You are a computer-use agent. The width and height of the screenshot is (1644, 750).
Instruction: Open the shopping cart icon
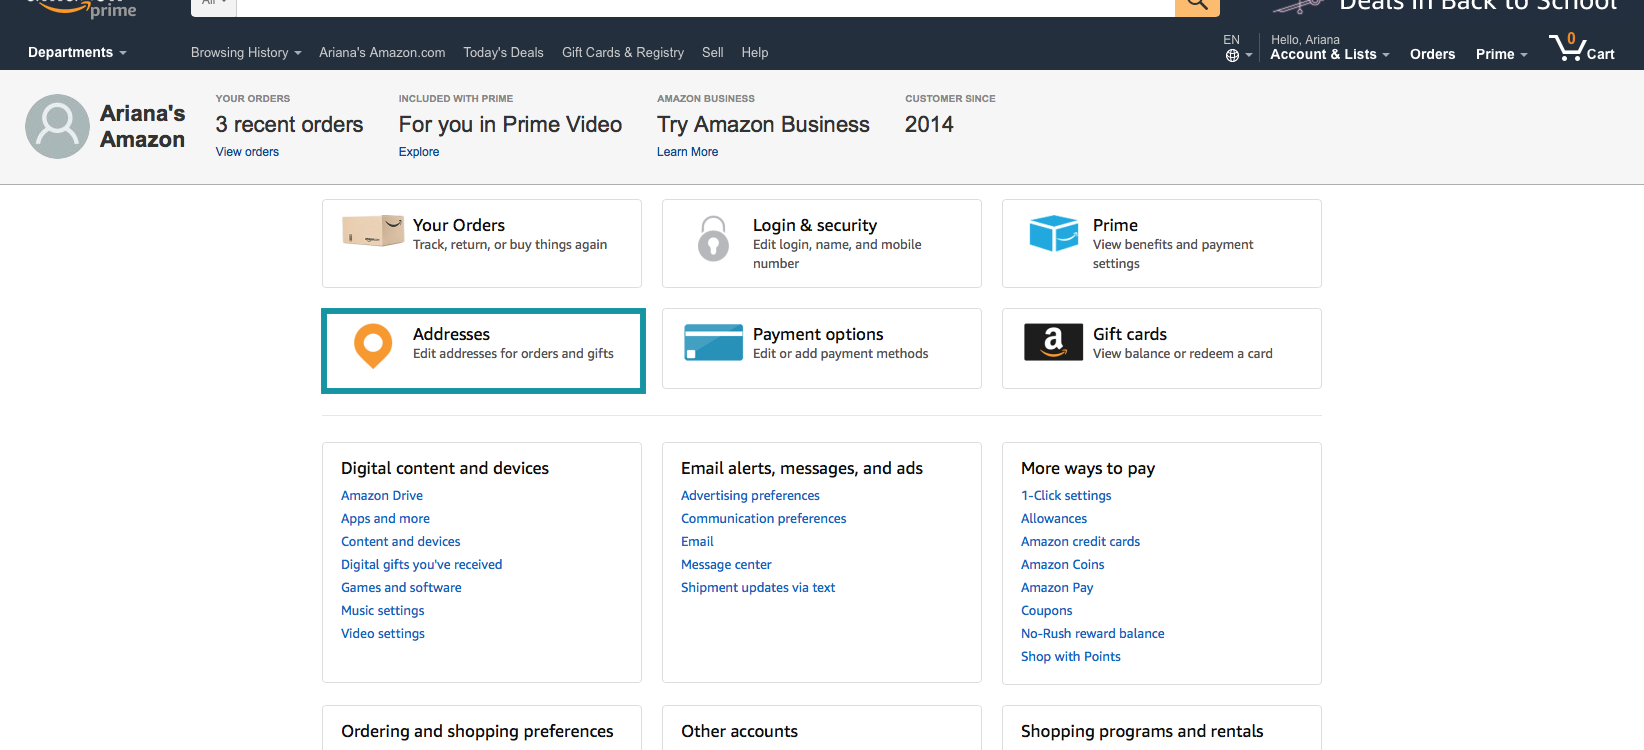click(1566, 46)
